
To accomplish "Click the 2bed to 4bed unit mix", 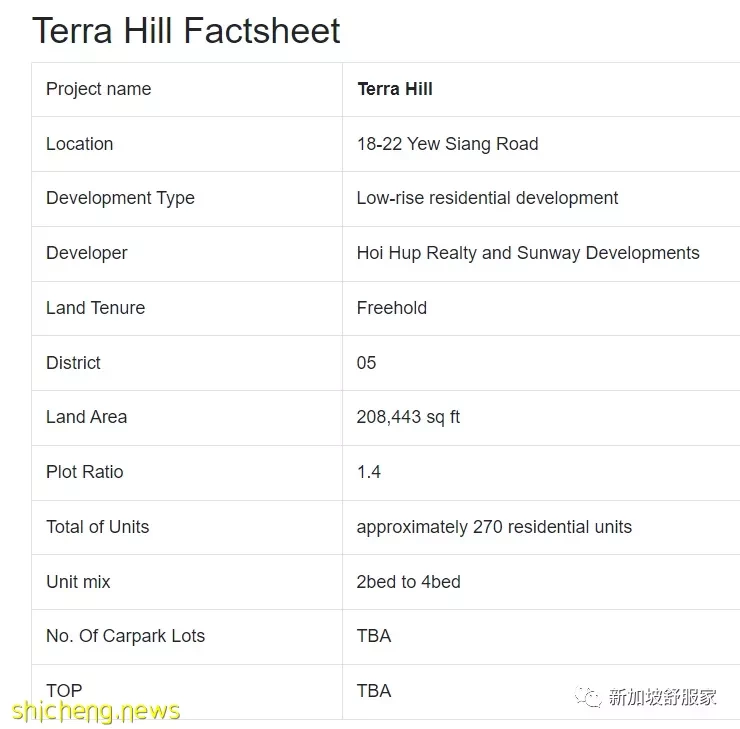I will click(409, 582).
